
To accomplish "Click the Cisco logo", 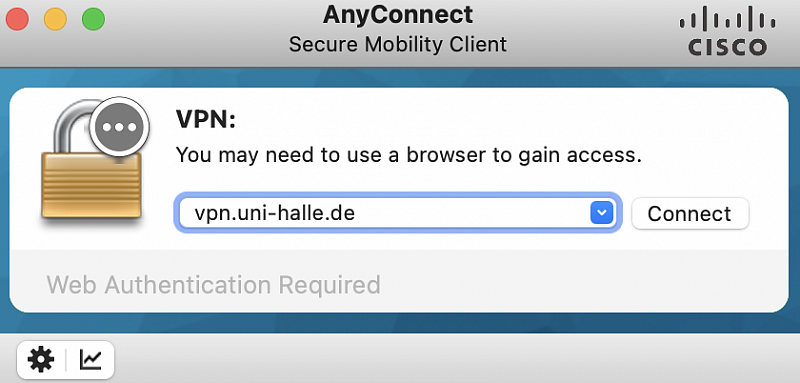I will coord(727,34).
